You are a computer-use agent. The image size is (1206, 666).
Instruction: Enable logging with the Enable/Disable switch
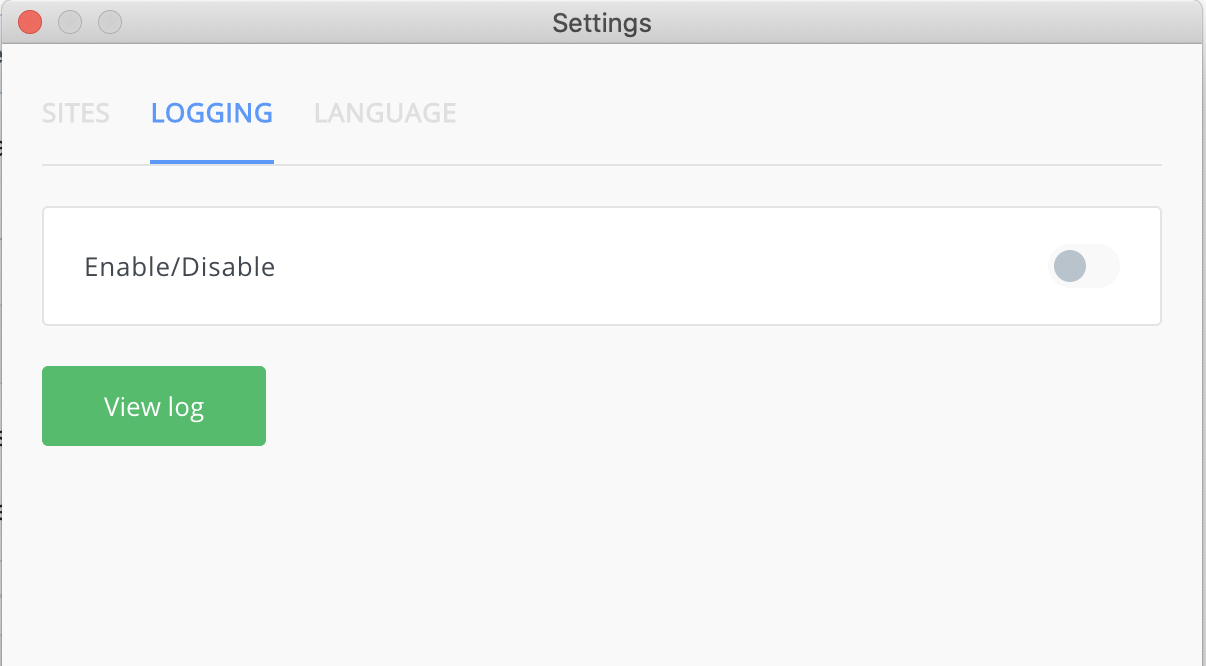[1084, 266]
